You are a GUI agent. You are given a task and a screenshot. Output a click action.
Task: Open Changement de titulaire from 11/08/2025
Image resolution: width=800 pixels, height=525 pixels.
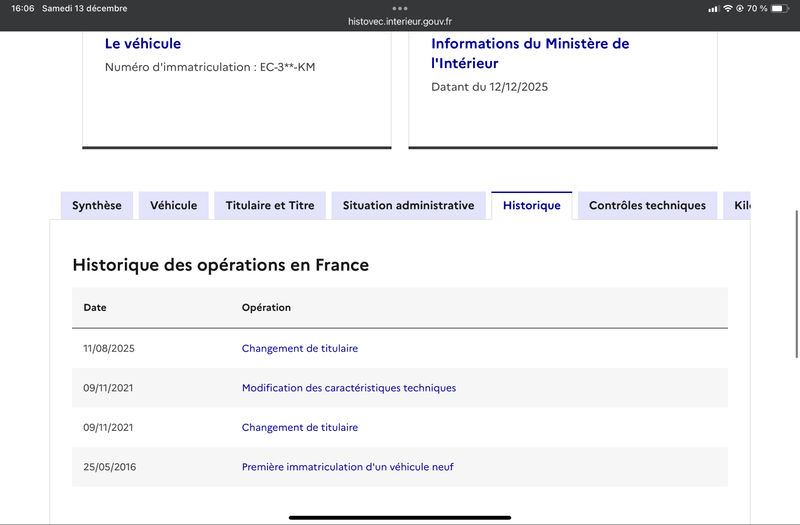pyautogui.click(x=300, y=349)
